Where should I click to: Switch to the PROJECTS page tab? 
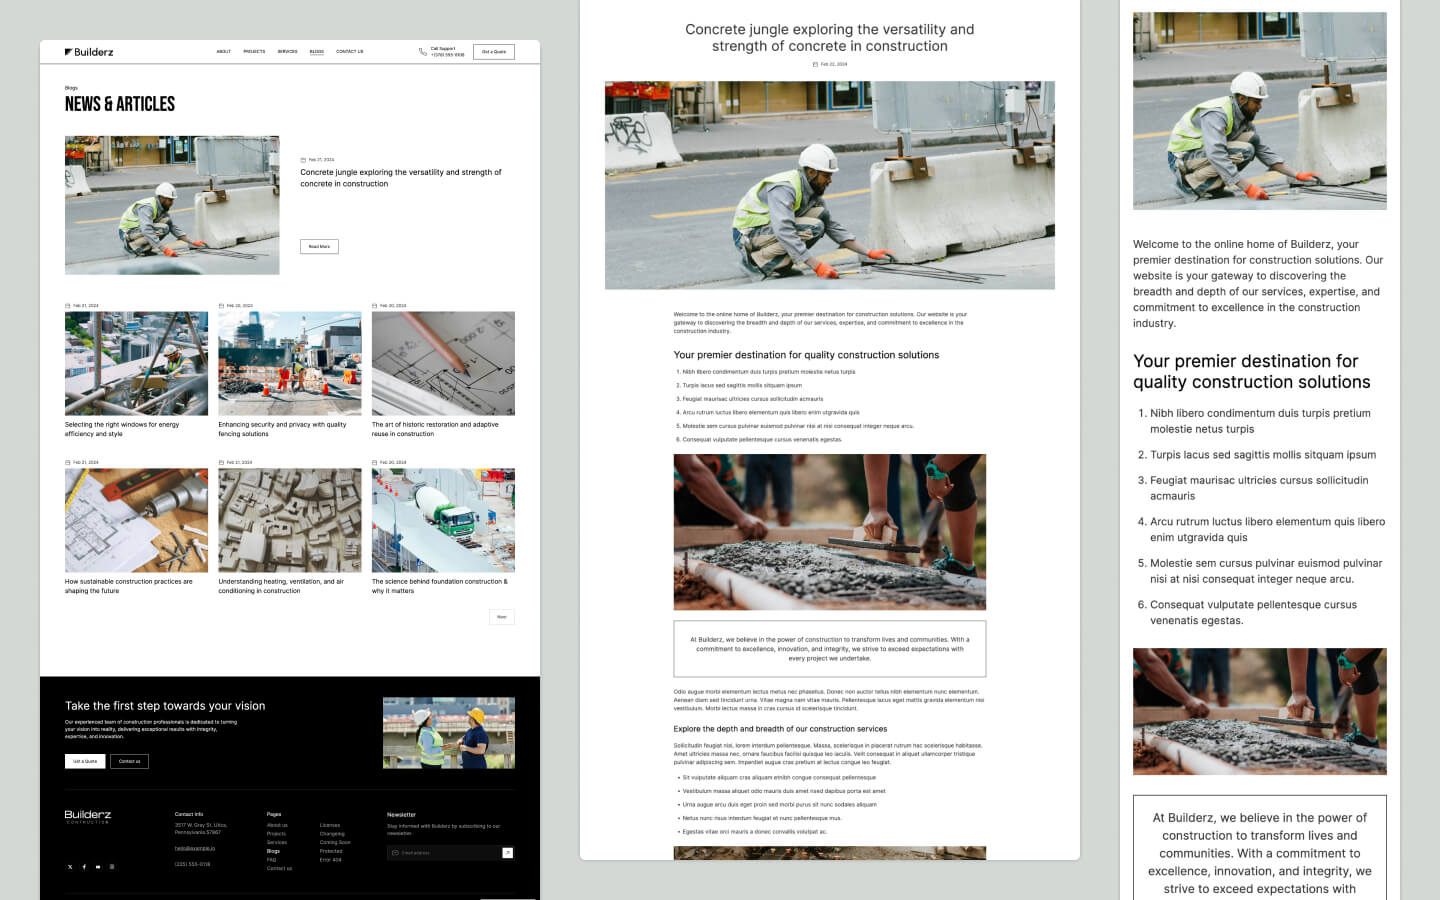(x=254, y=51)
